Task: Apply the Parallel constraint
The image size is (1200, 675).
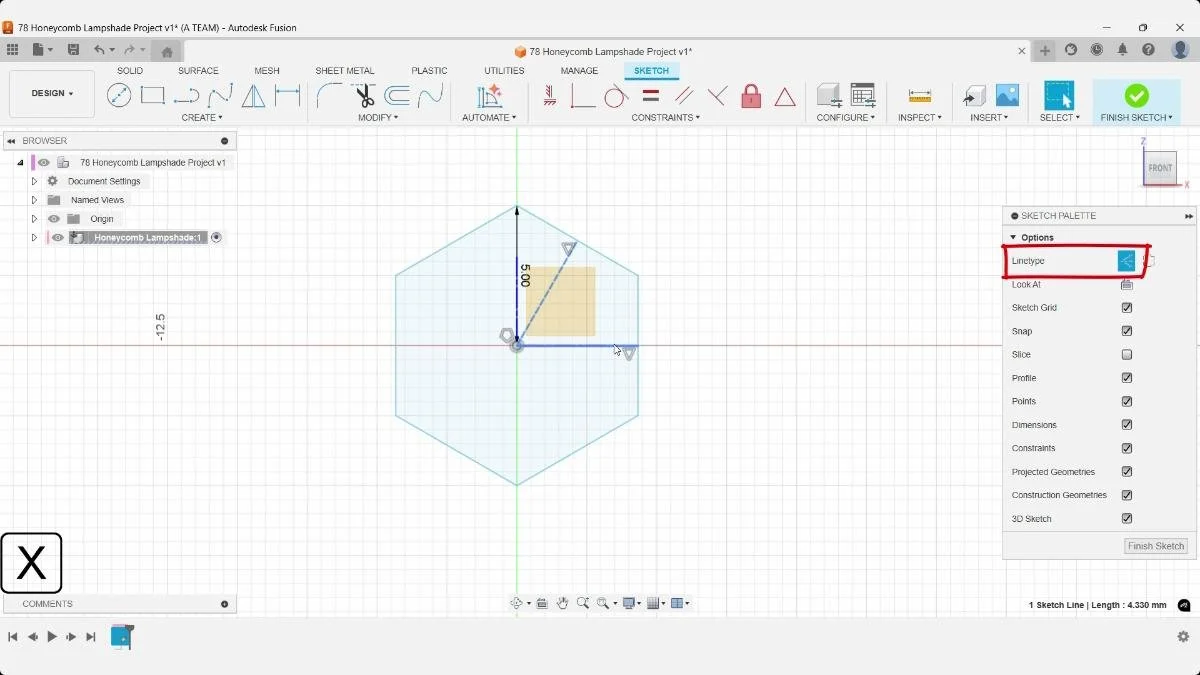Action: pyautogui.click(x=684, y=96)
